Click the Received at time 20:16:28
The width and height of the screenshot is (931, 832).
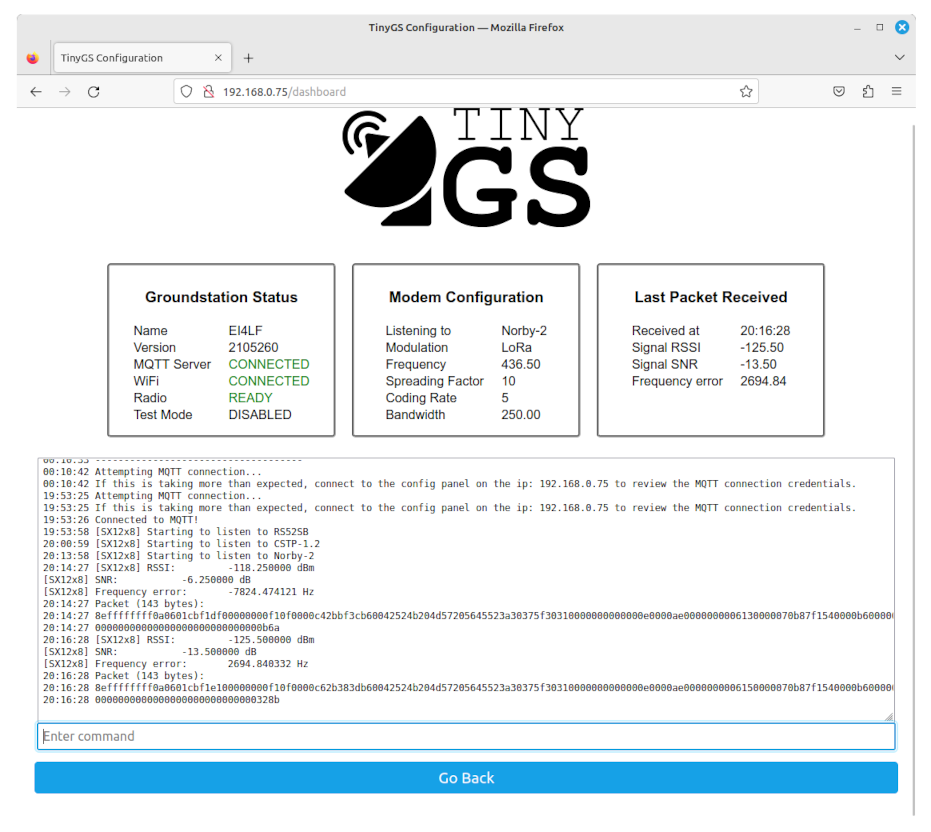tap(765, 331)
